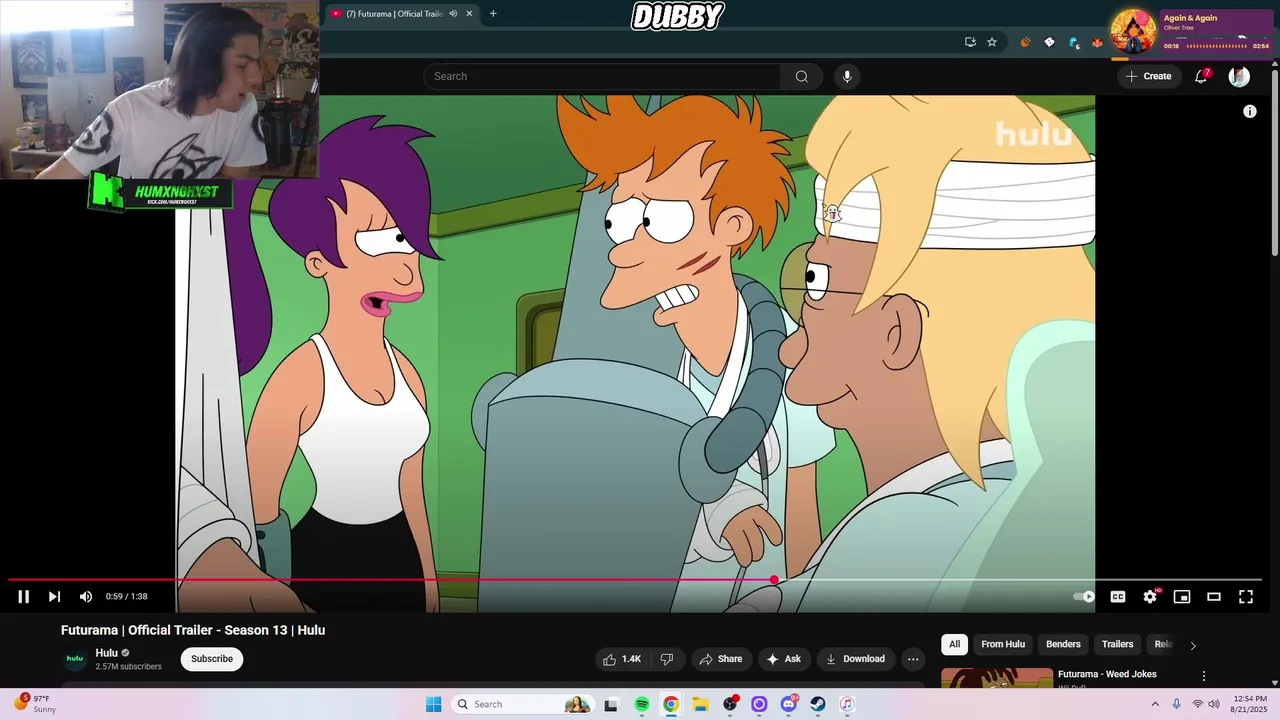1280x720 pixels.
Task: Open a new browser tab
Action: [493, 14]
